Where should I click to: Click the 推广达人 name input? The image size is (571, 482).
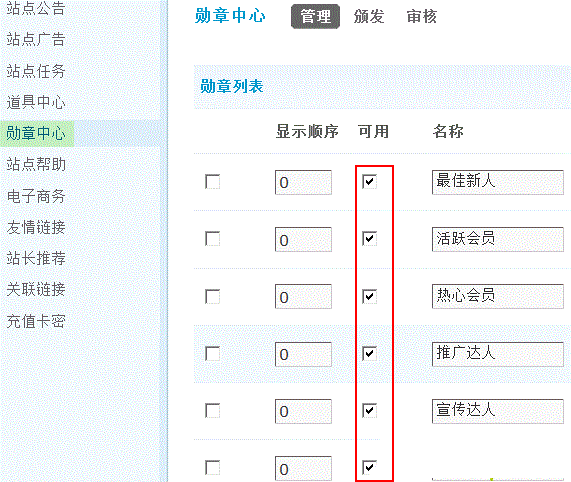click(498, 354)
